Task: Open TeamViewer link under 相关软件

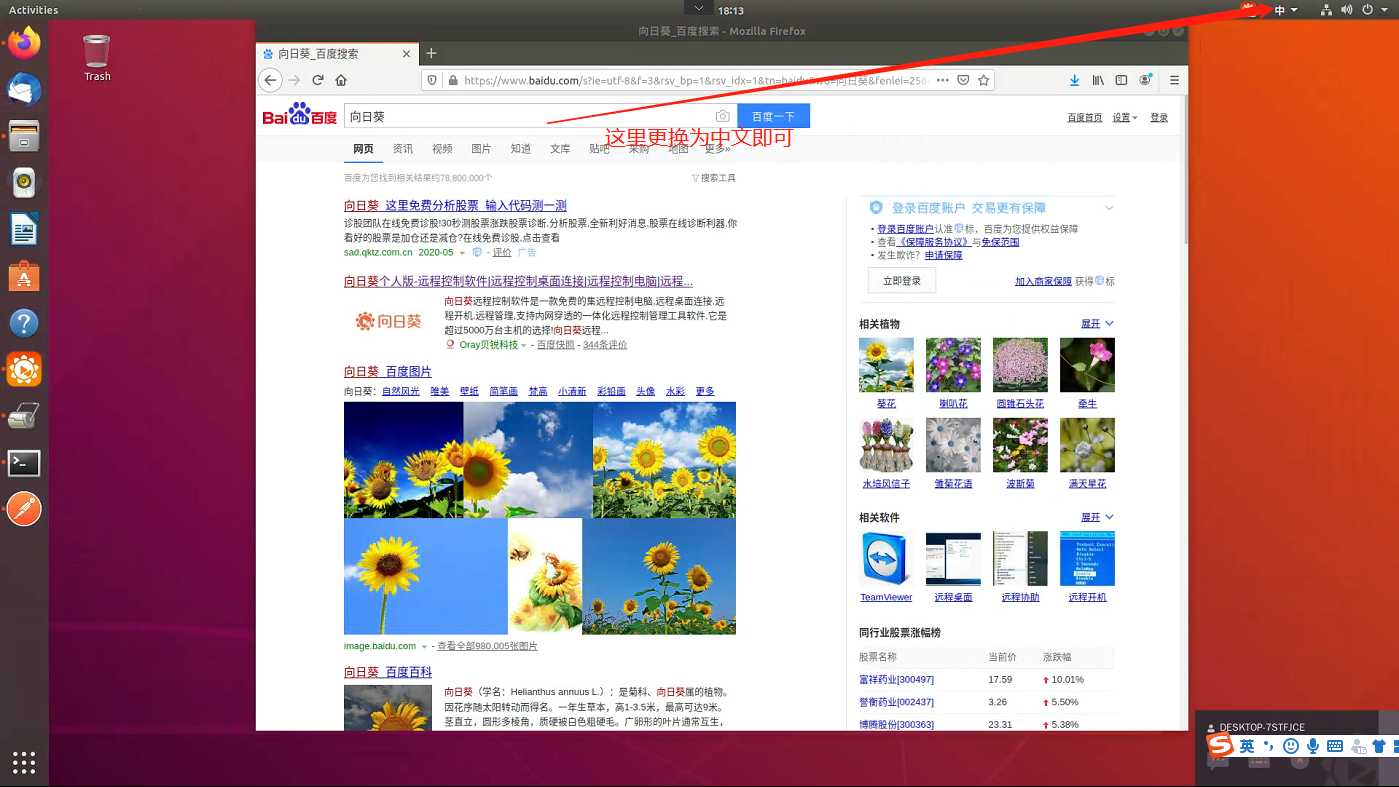Action: pyautogui.click(x=886, y=597)
